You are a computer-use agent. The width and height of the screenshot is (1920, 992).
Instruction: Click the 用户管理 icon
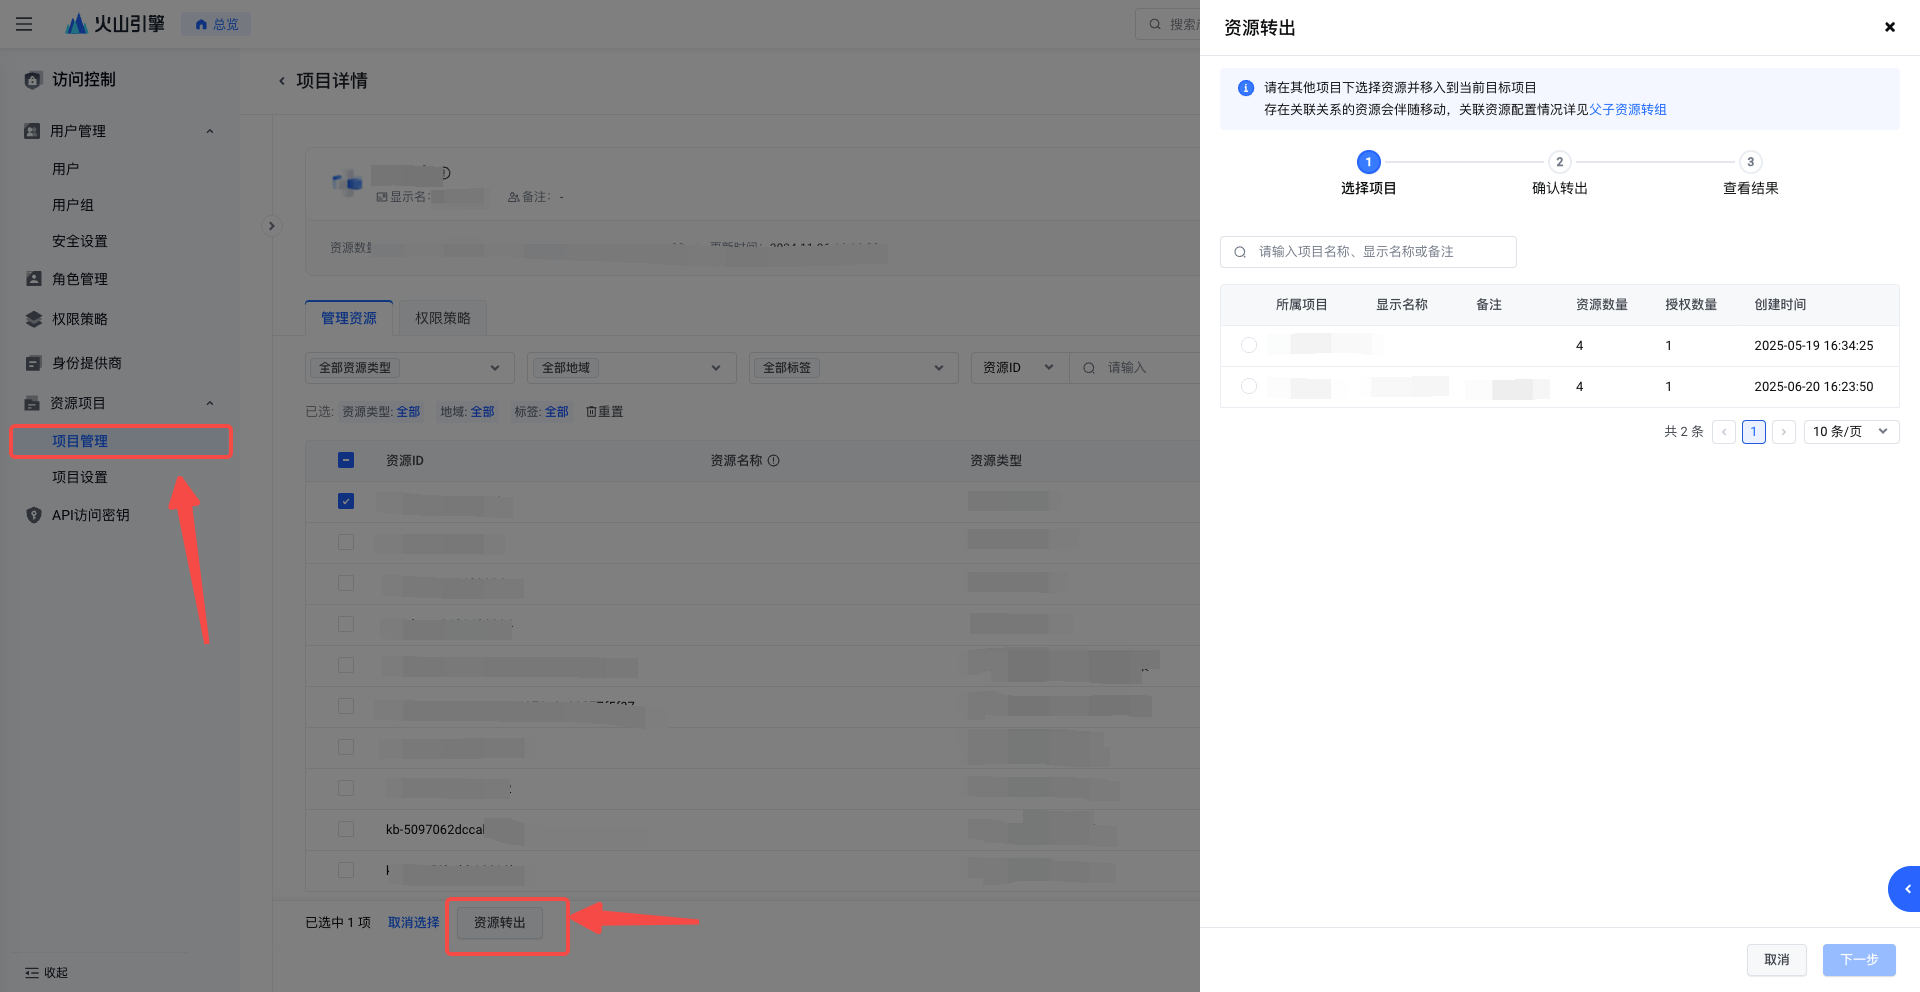click(32, 131)
